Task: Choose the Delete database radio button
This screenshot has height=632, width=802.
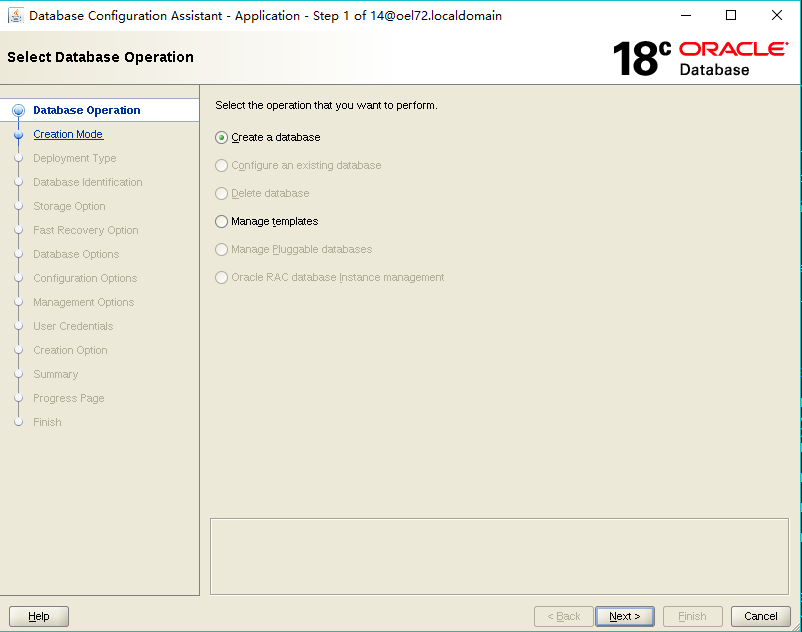Action: pos(262,193)
